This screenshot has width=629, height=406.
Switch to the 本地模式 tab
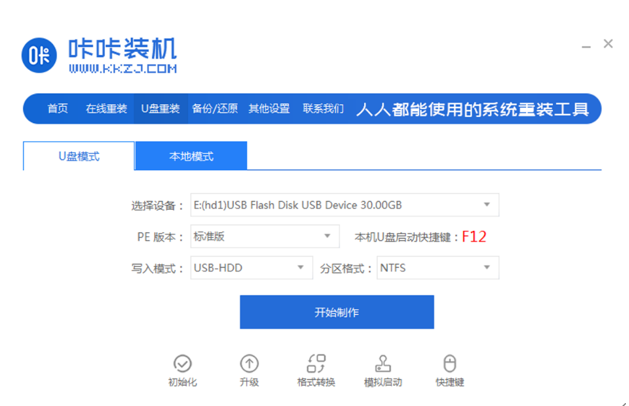tap(191, 156)
